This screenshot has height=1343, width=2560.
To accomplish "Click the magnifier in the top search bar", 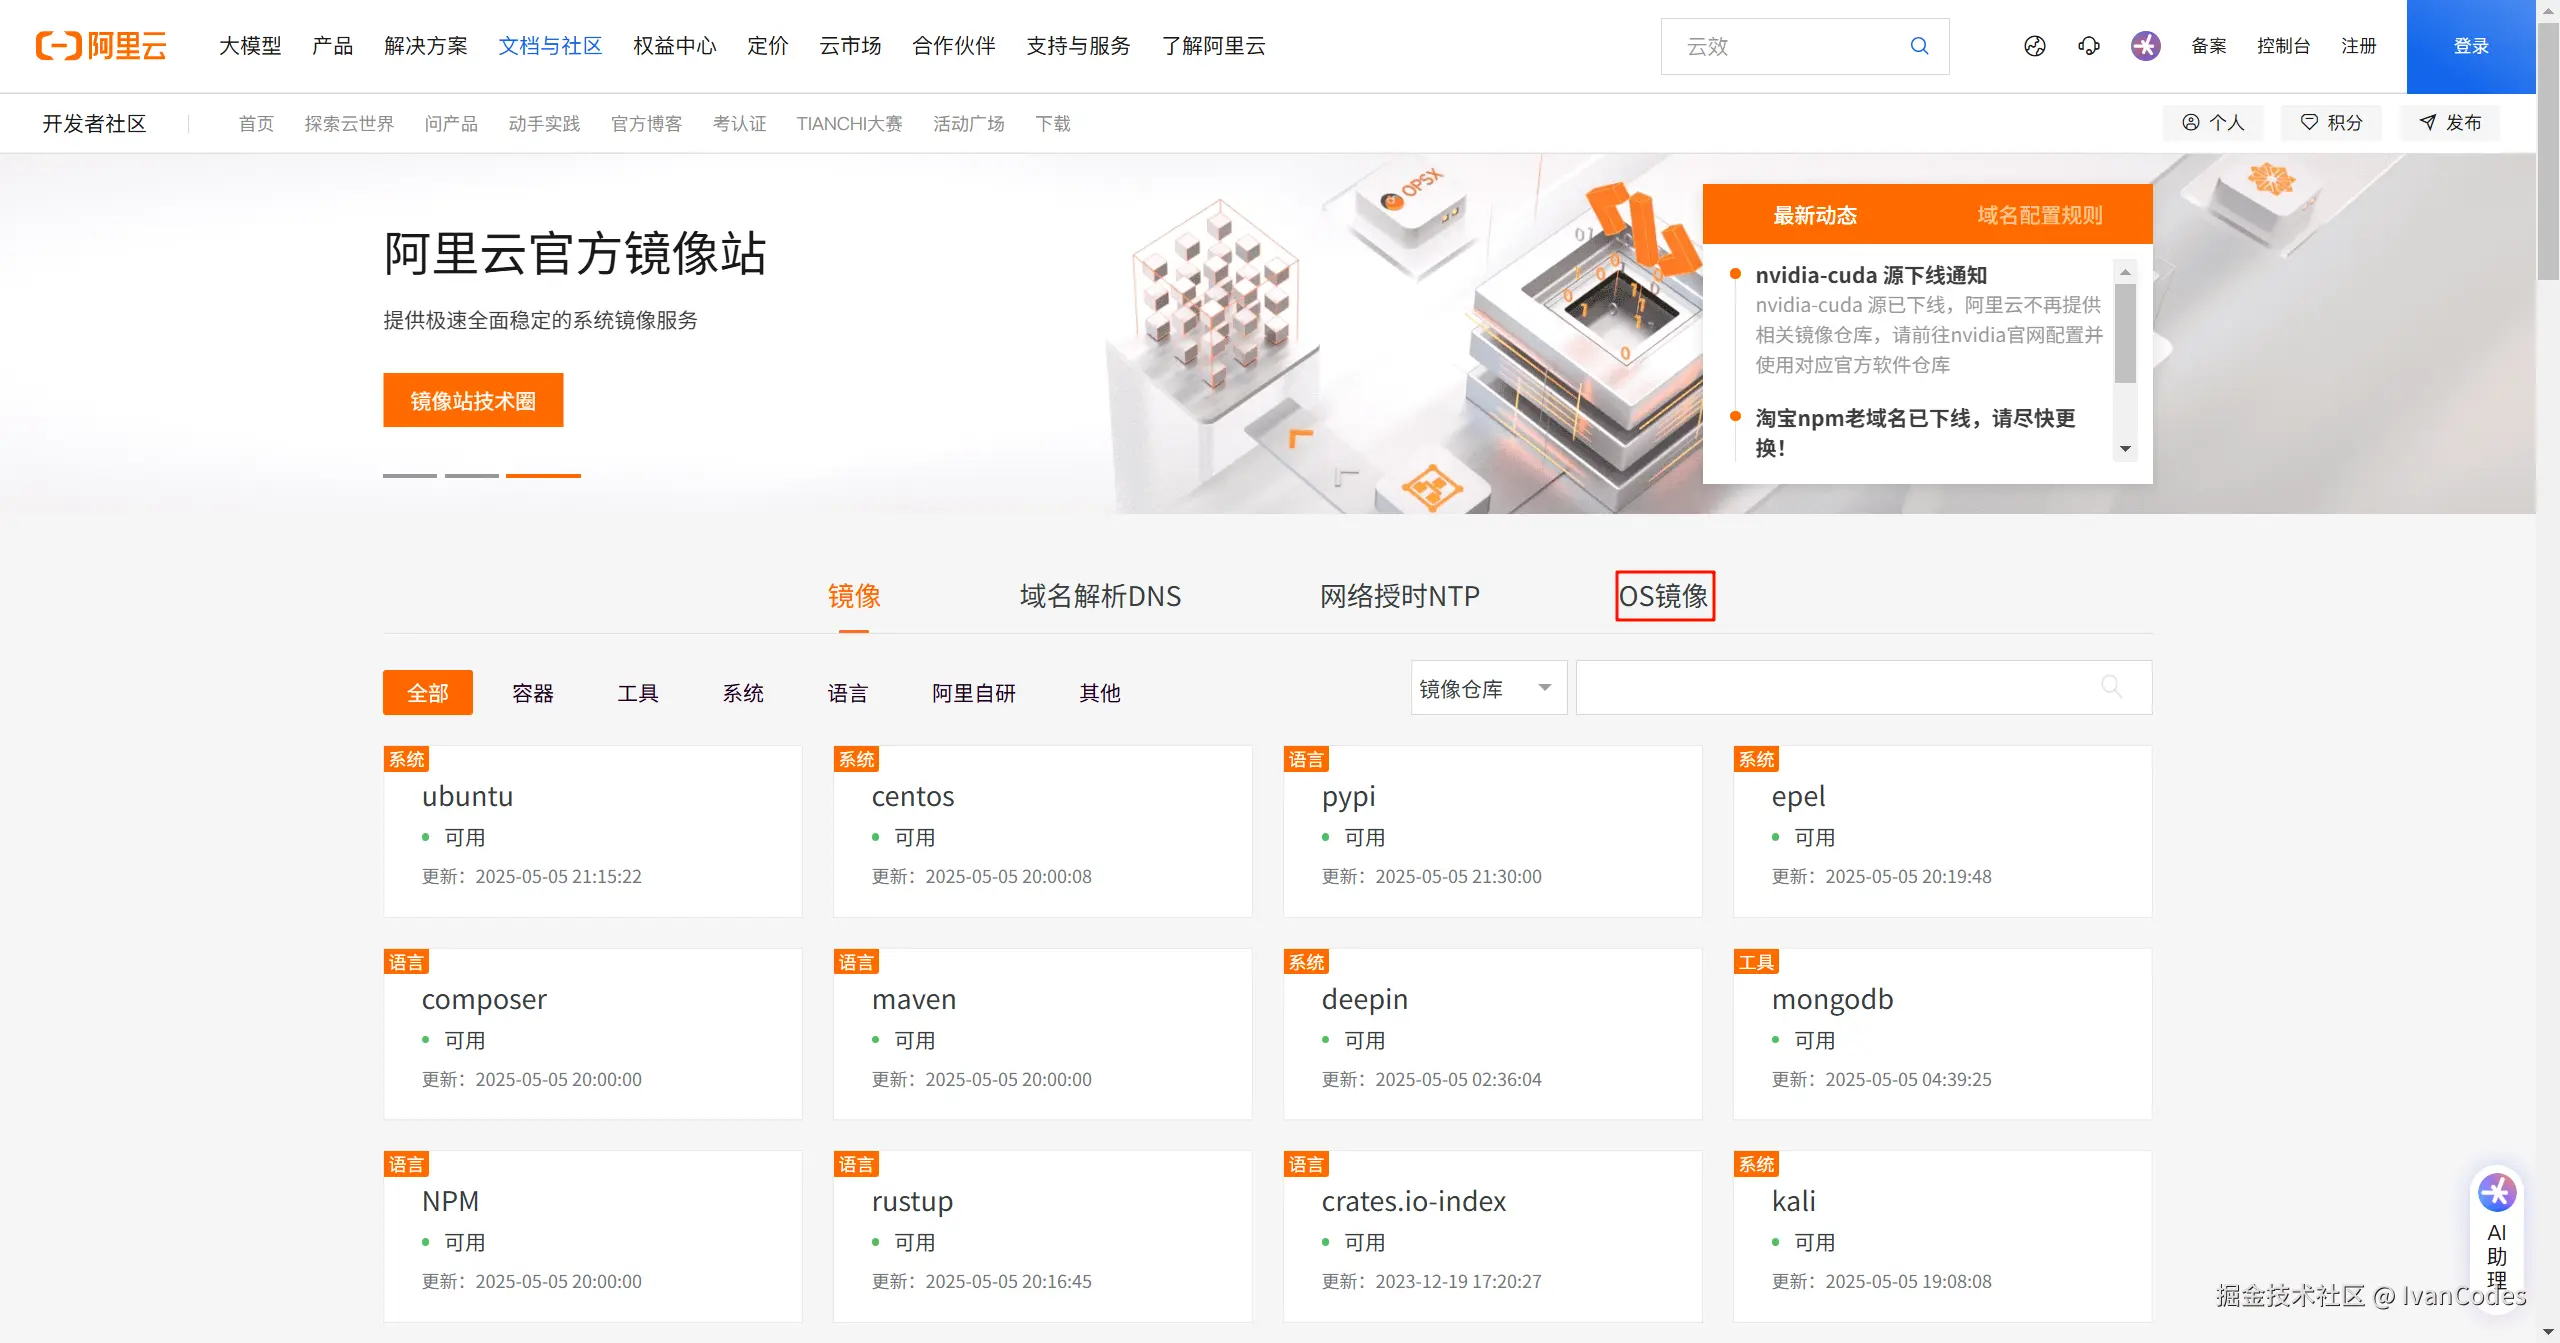I will (x=1918, y=46).
